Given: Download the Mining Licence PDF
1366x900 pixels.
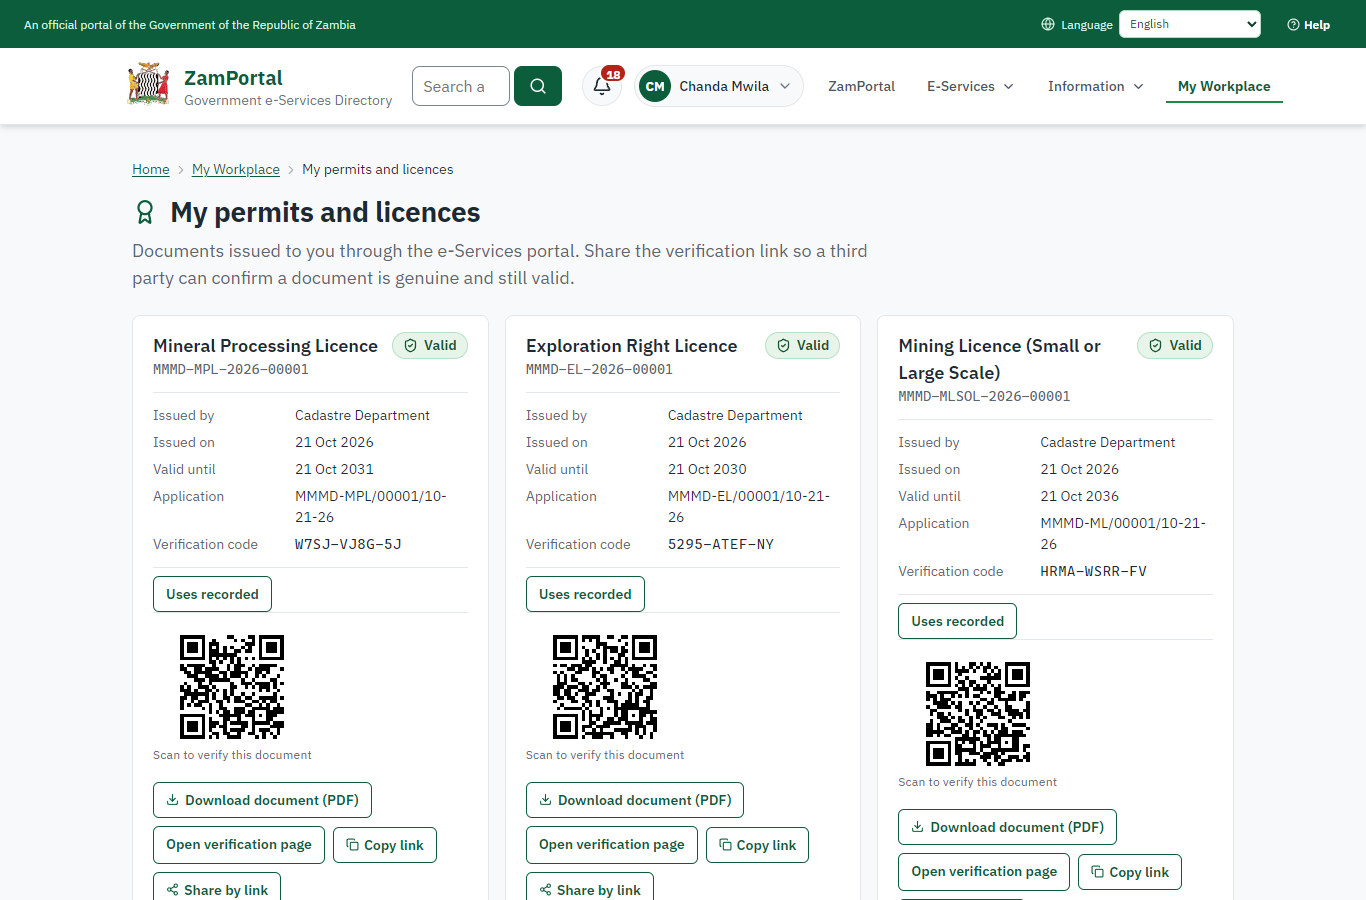Looking at the screenshot, I should pos(1008,827).
